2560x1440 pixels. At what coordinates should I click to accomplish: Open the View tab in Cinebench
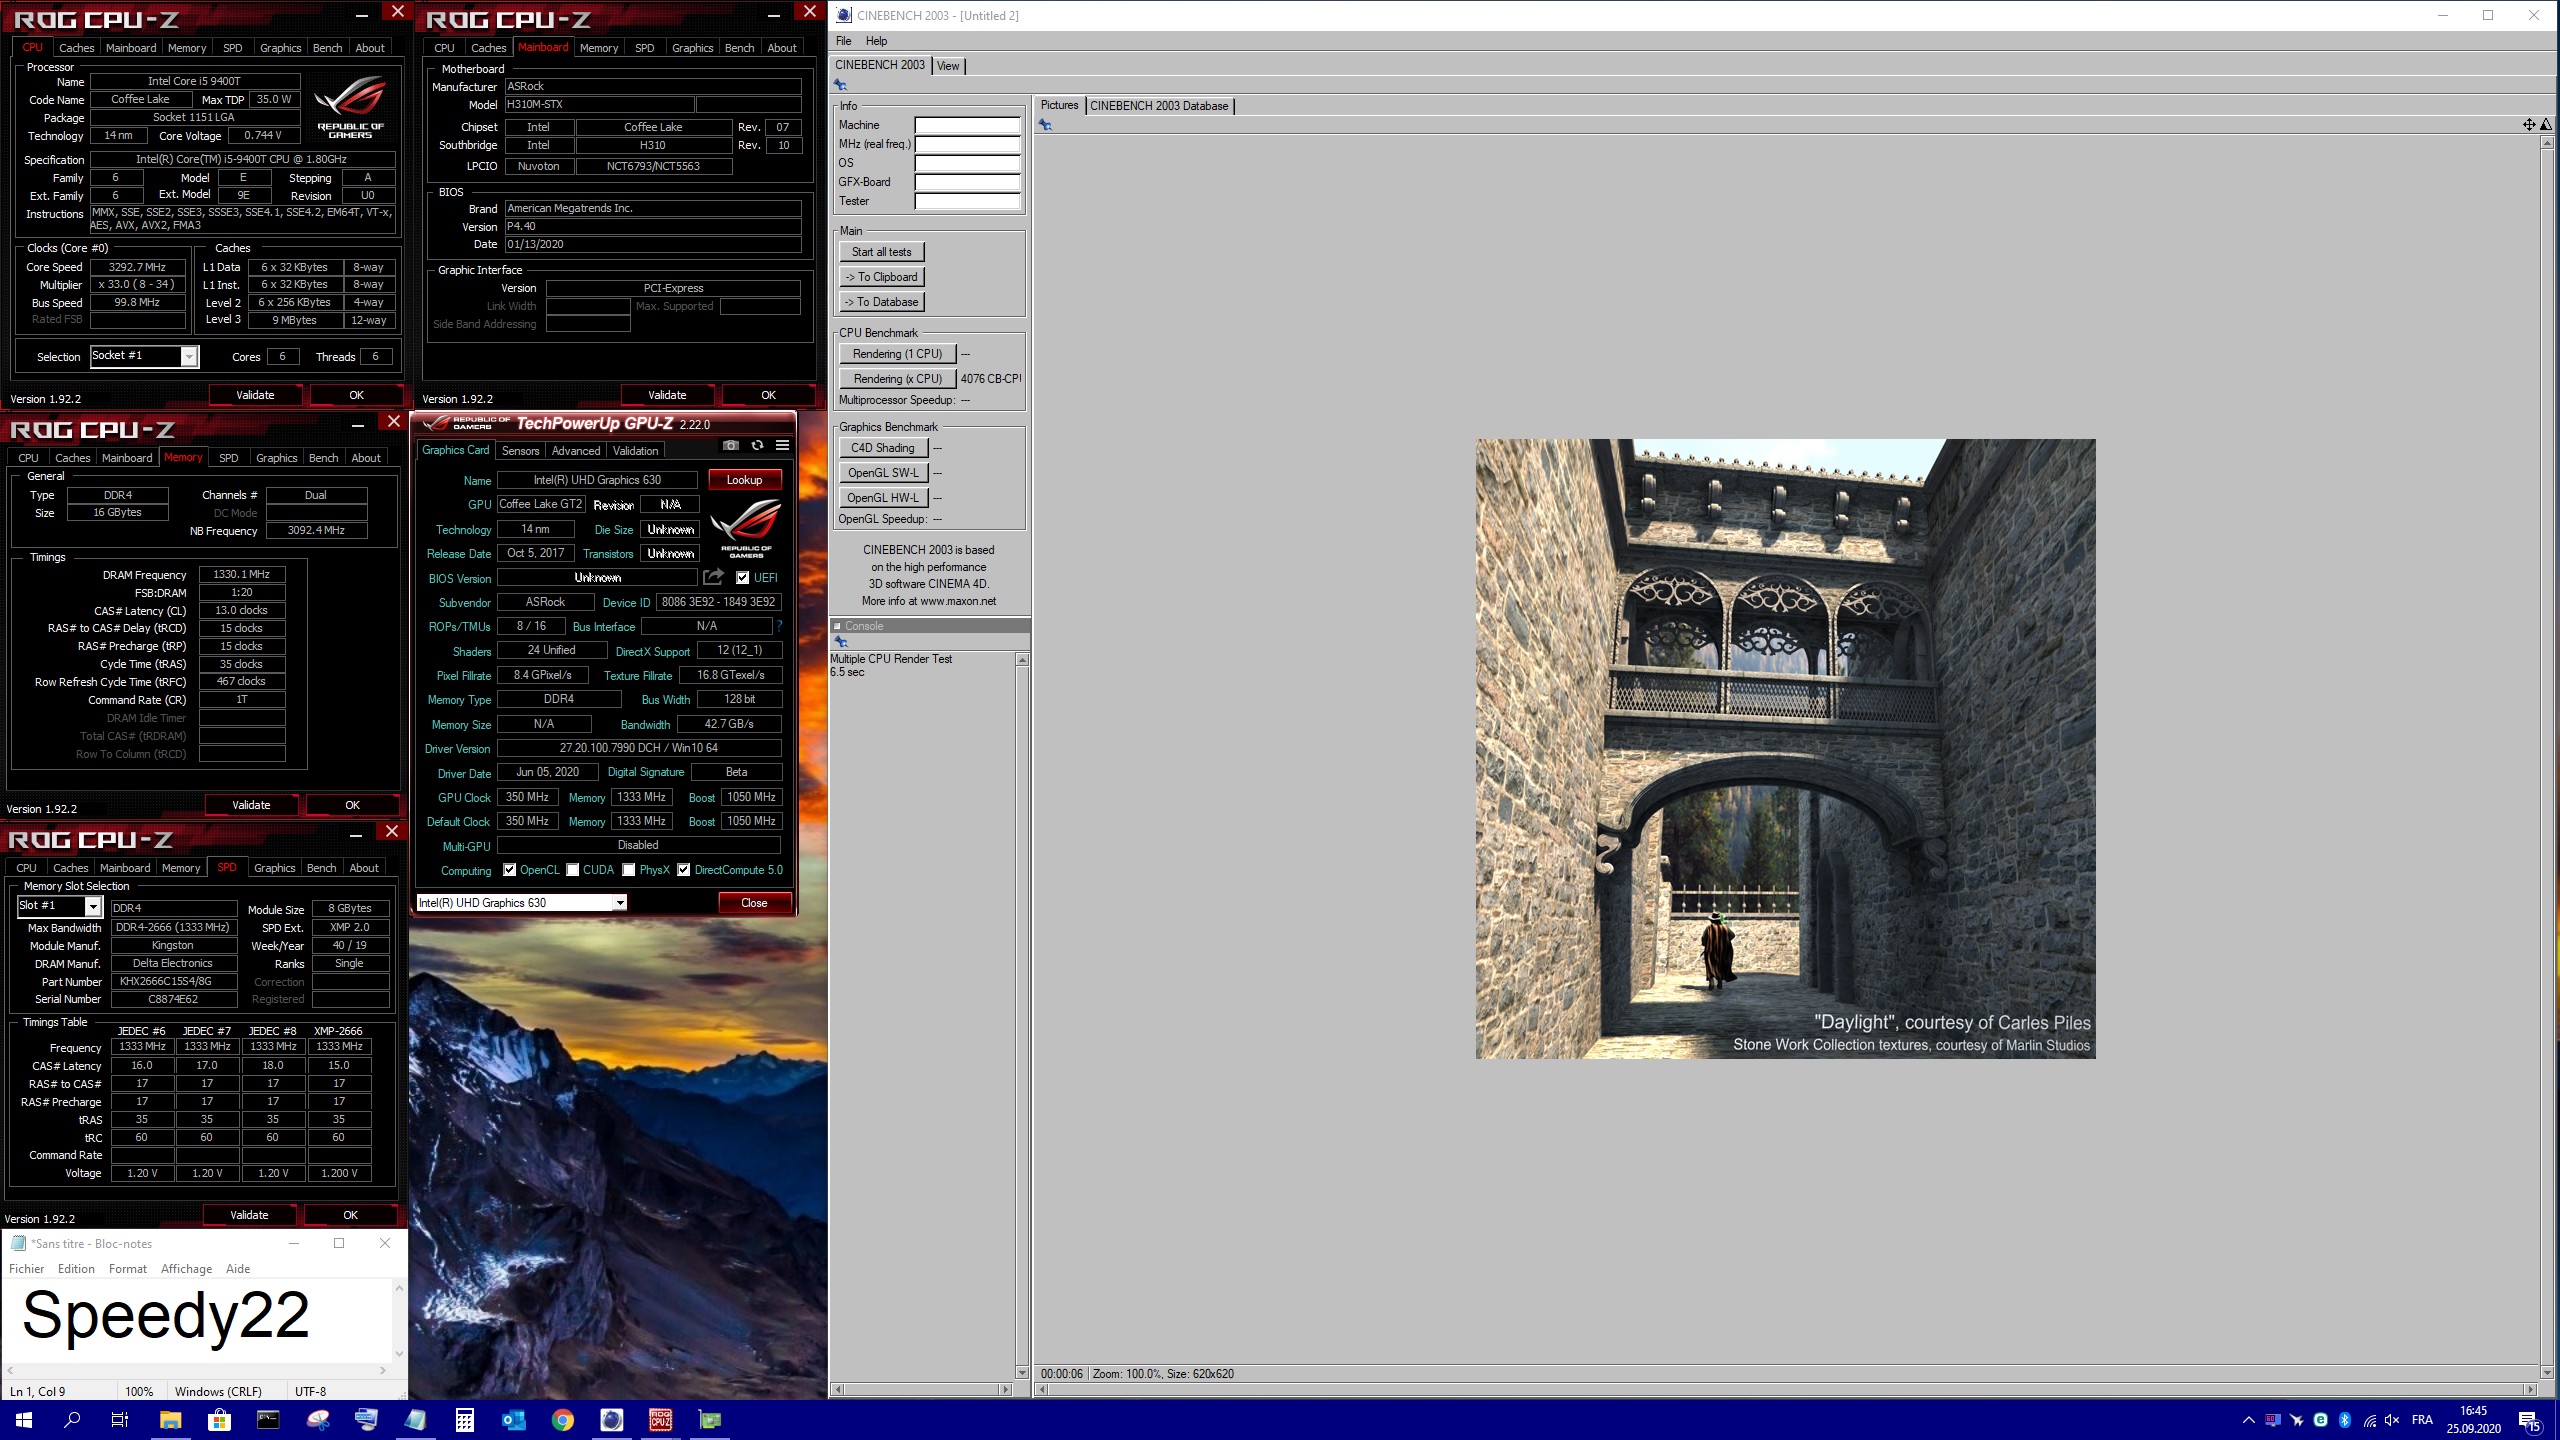[948, 66]
